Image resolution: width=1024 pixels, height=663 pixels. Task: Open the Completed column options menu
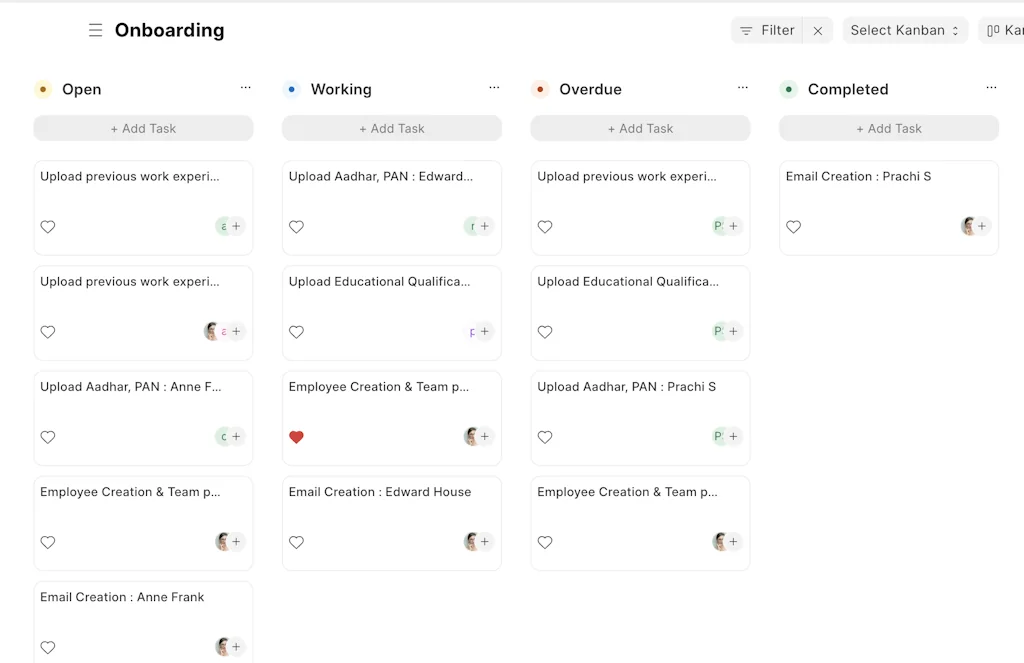[991, 88]
